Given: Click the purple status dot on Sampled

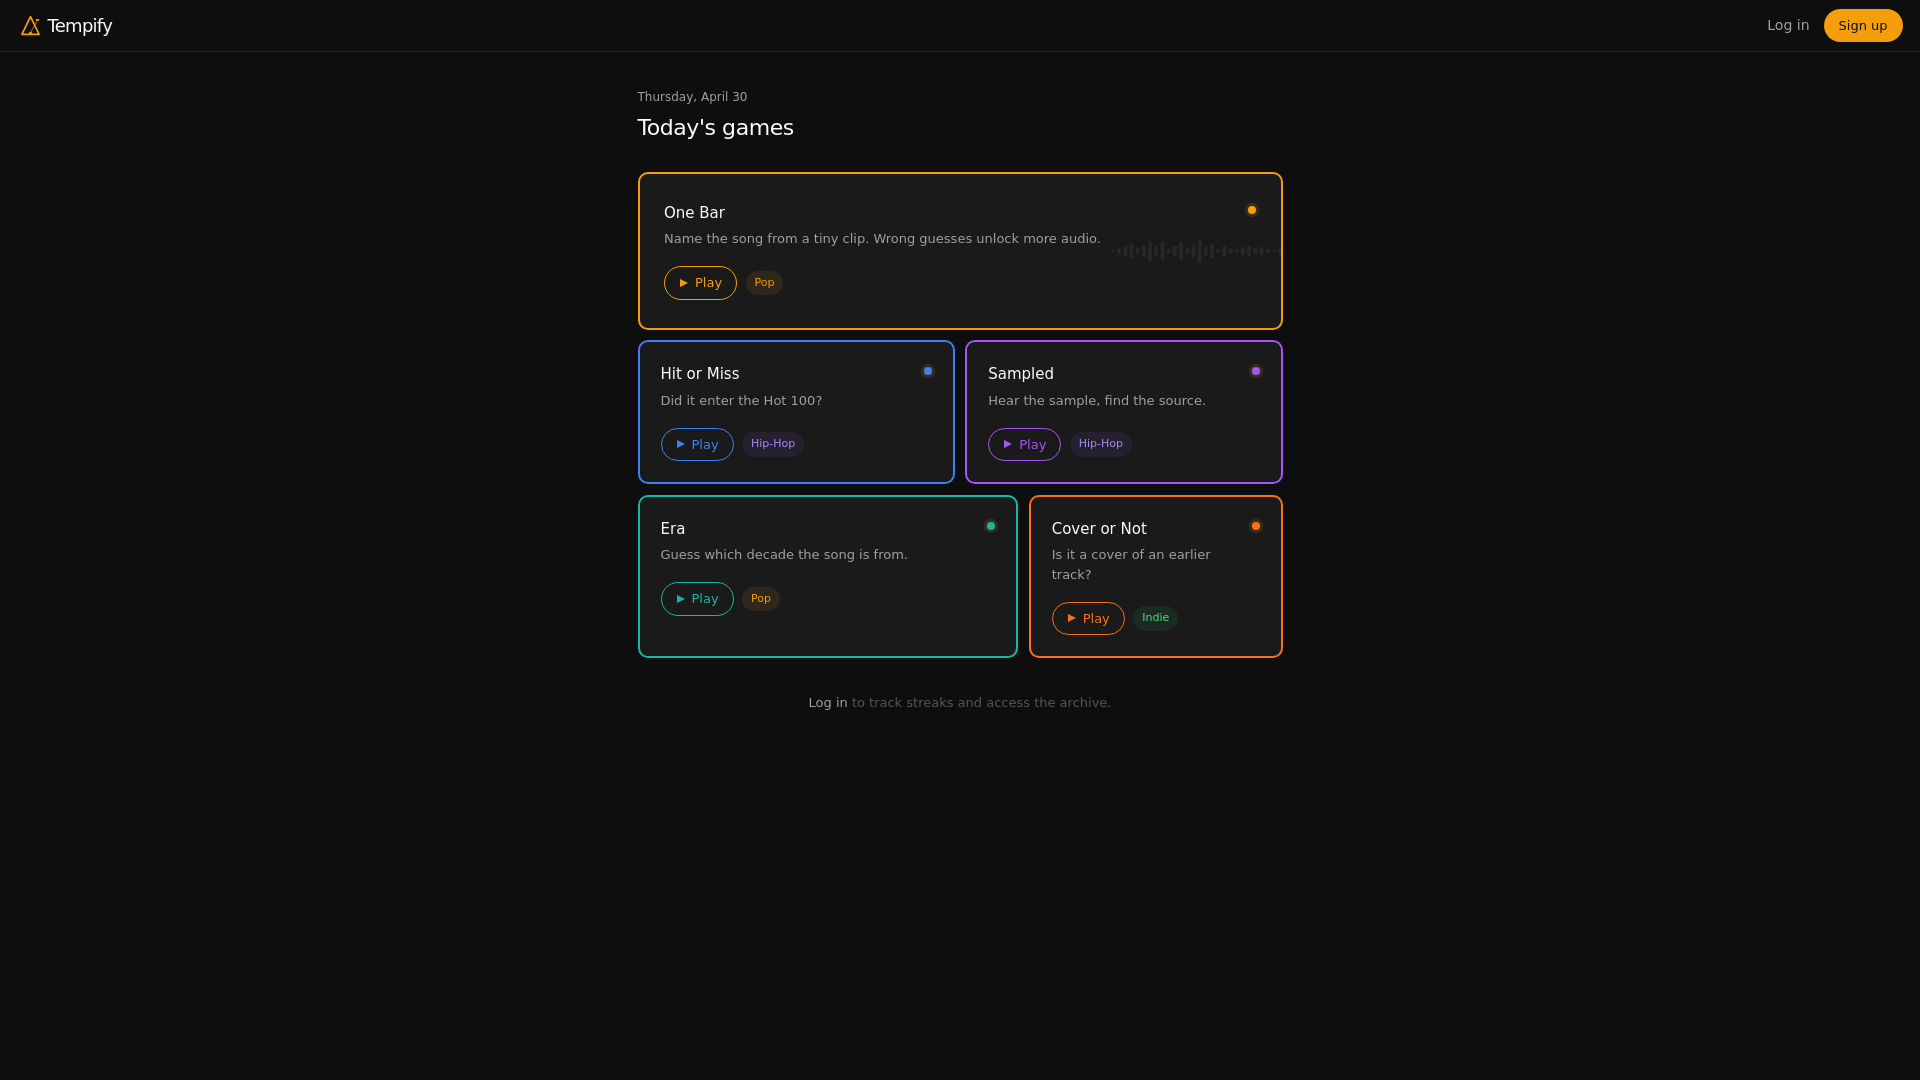Looking at the screenshot, I should point(1256,371).
